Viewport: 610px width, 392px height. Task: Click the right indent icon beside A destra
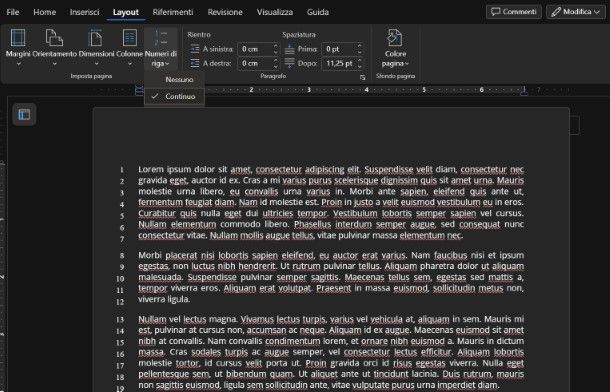[195, 63]
